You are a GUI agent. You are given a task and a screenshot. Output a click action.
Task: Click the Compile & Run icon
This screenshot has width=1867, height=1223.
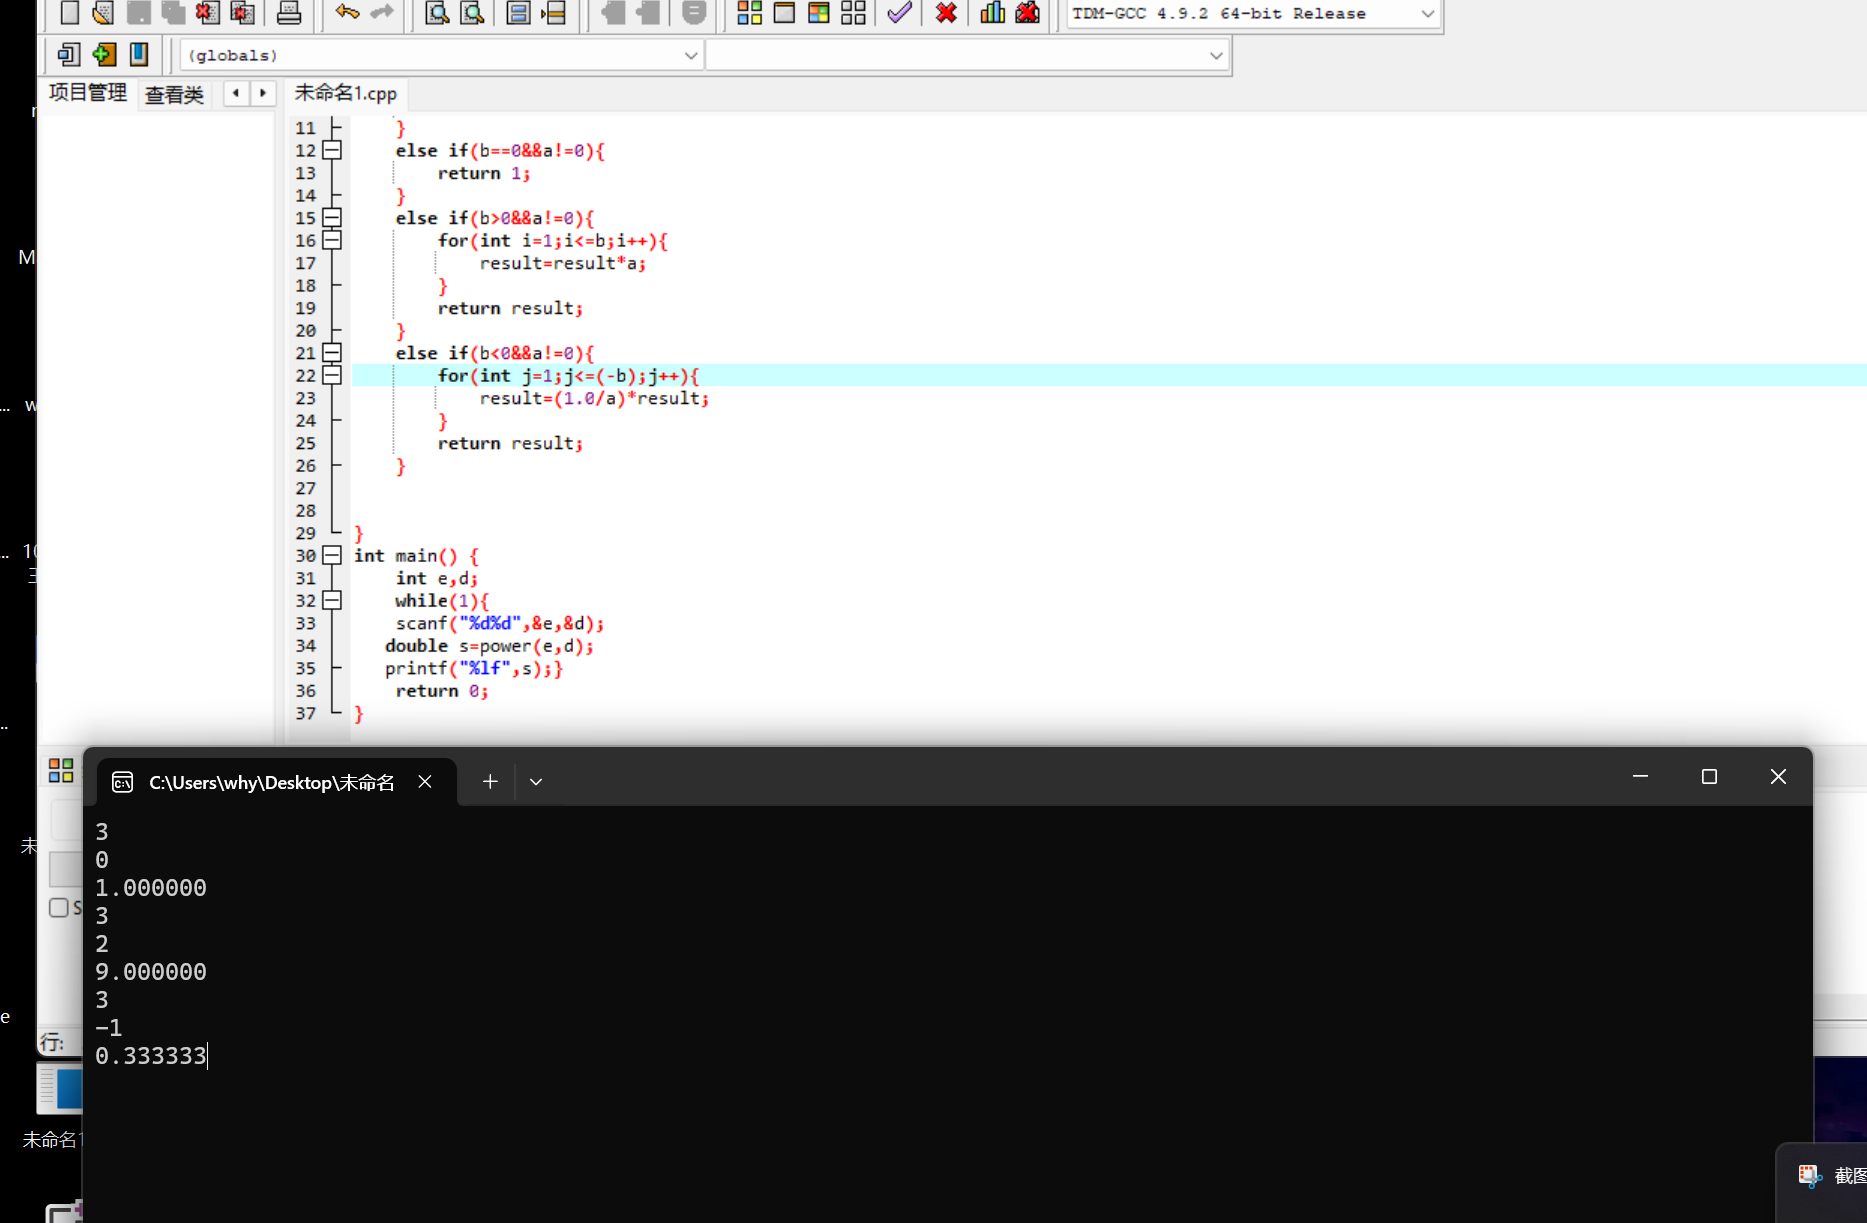[819, 12]
